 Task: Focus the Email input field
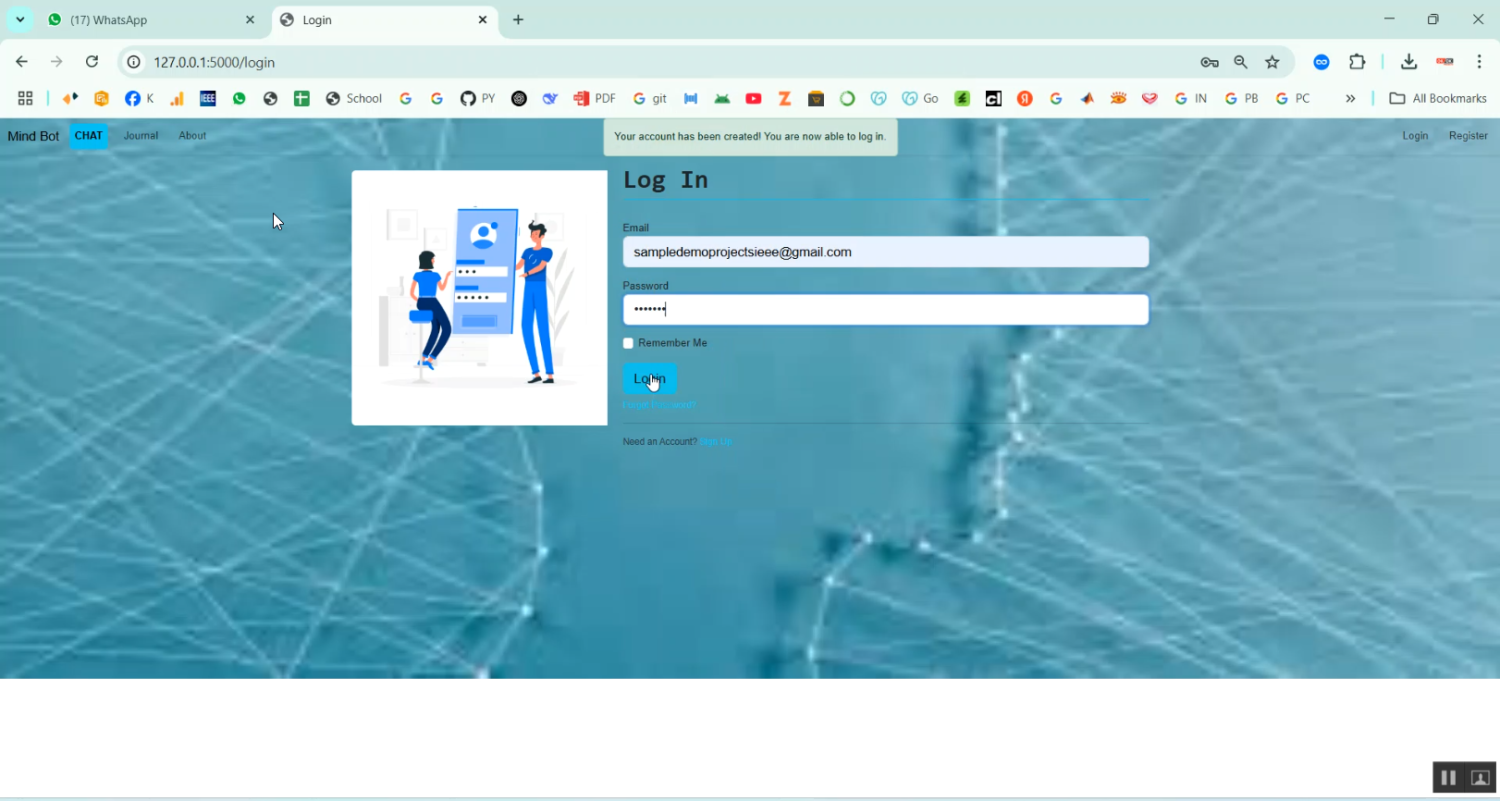pyautogui.click(x=885, y=252)
